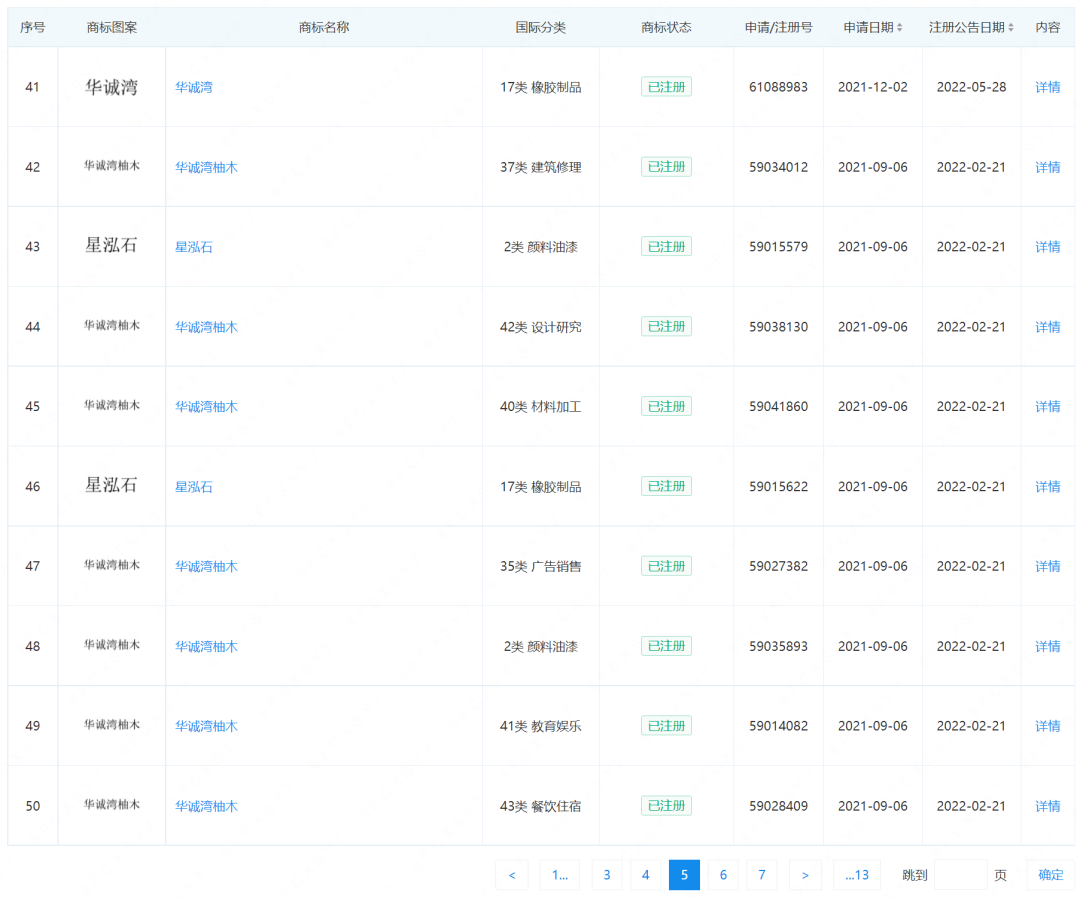Focus the 跳到 page number input field
The height and width of the screenshot is (898, 1080).
960,875
